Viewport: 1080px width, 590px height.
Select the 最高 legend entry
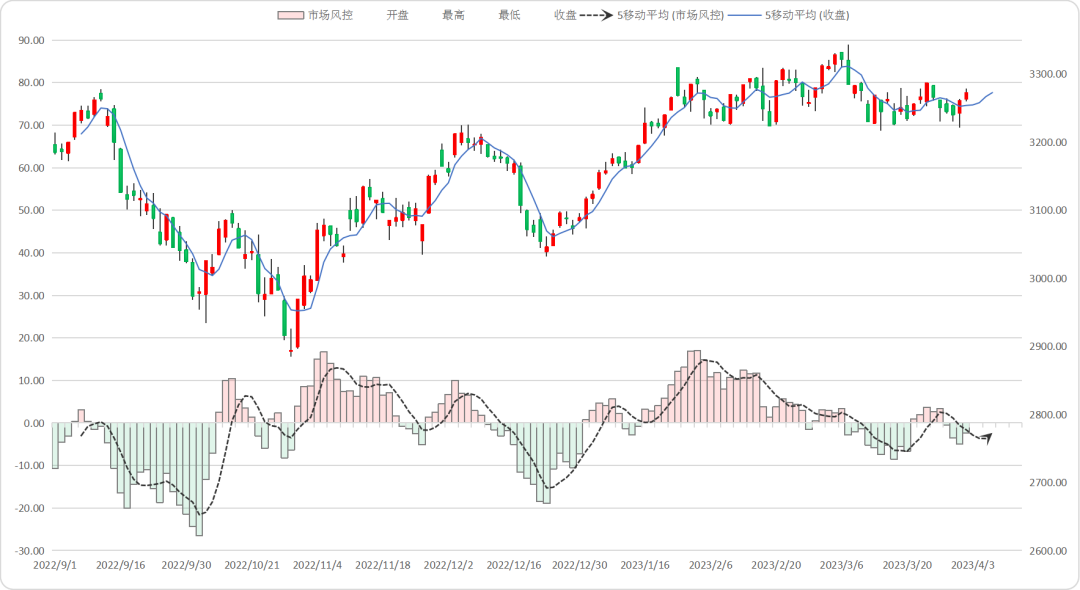453,15
